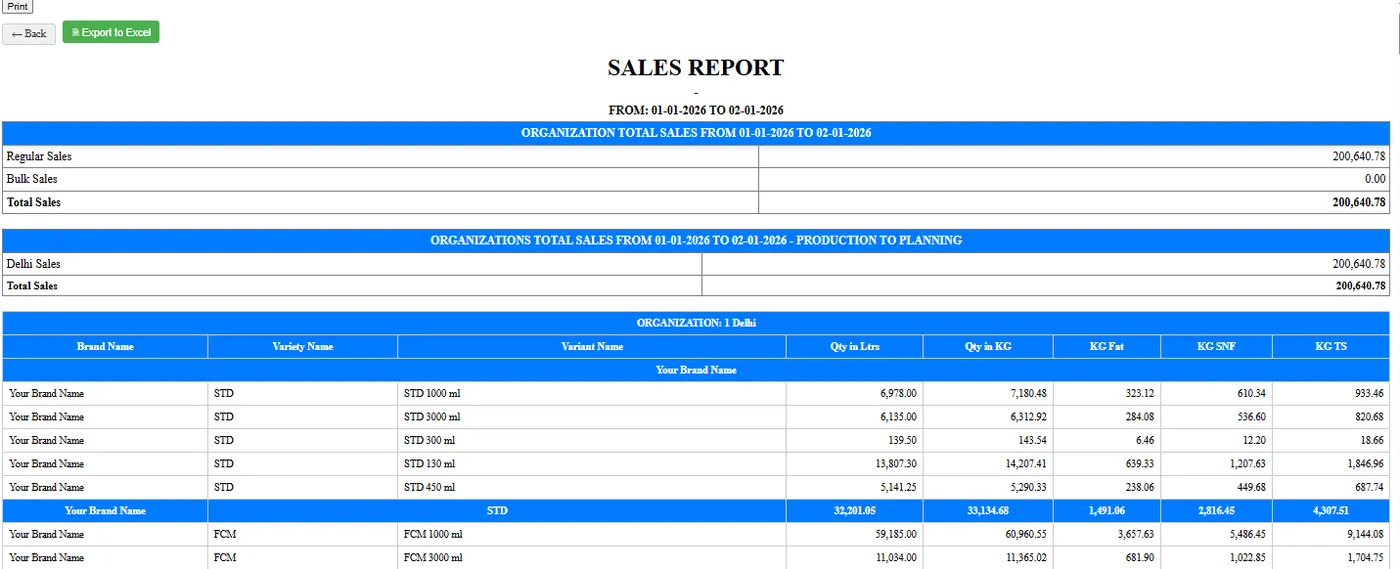Click the value 59,185.00 in FCM 1000 ml row
This screenshot has width=1400, height=569.
tap(894, 534)
